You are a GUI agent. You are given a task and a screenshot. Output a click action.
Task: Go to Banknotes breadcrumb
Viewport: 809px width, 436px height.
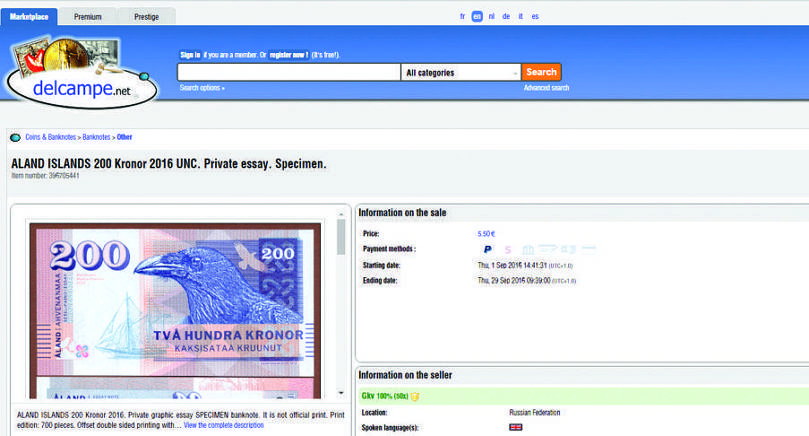96,137
